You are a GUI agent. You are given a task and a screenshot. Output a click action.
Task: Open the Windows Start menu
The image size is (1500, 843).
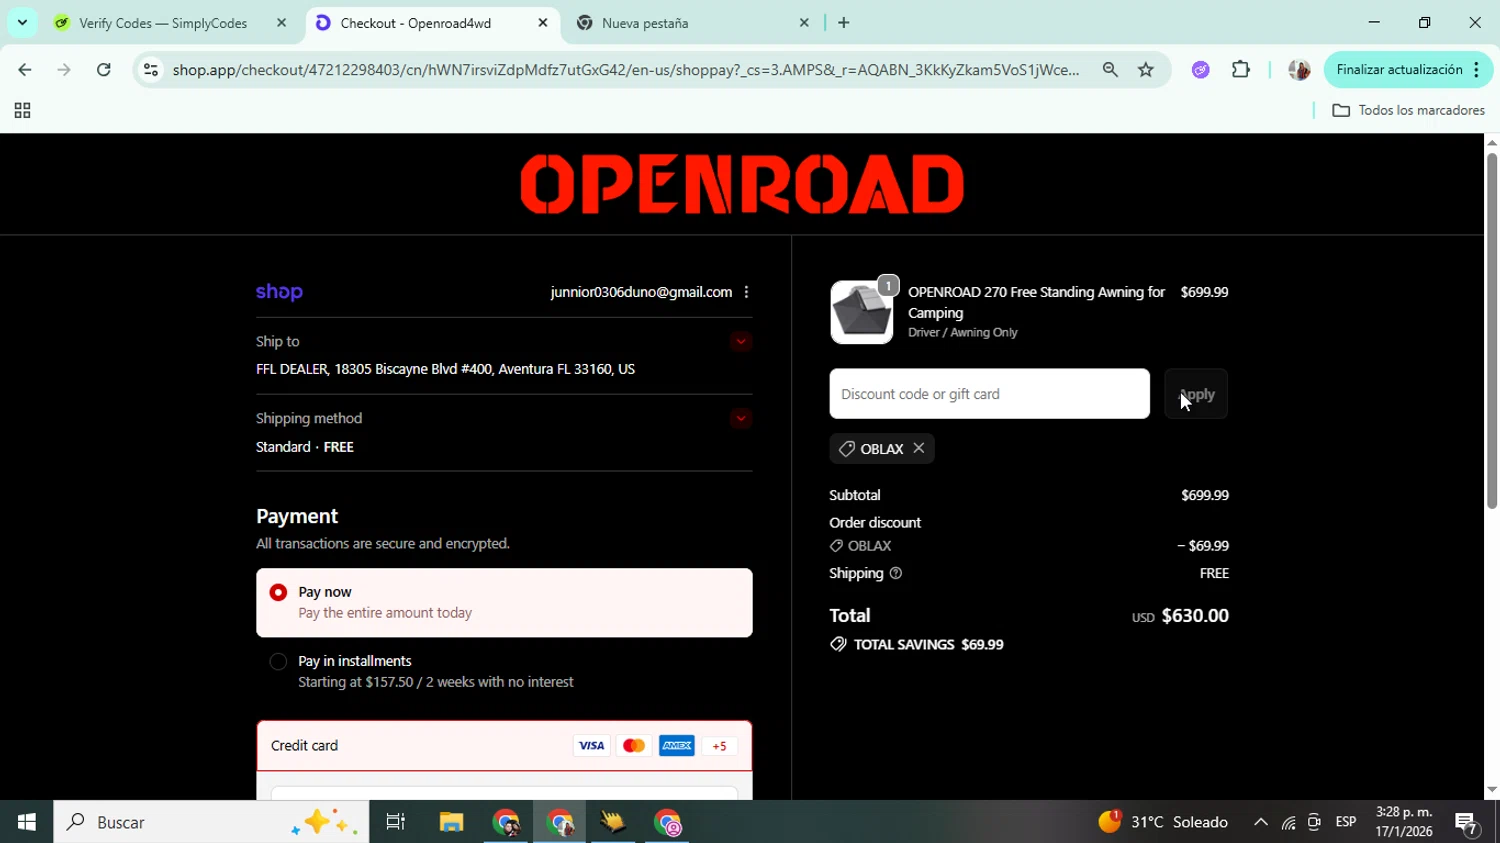pos(26,822)
